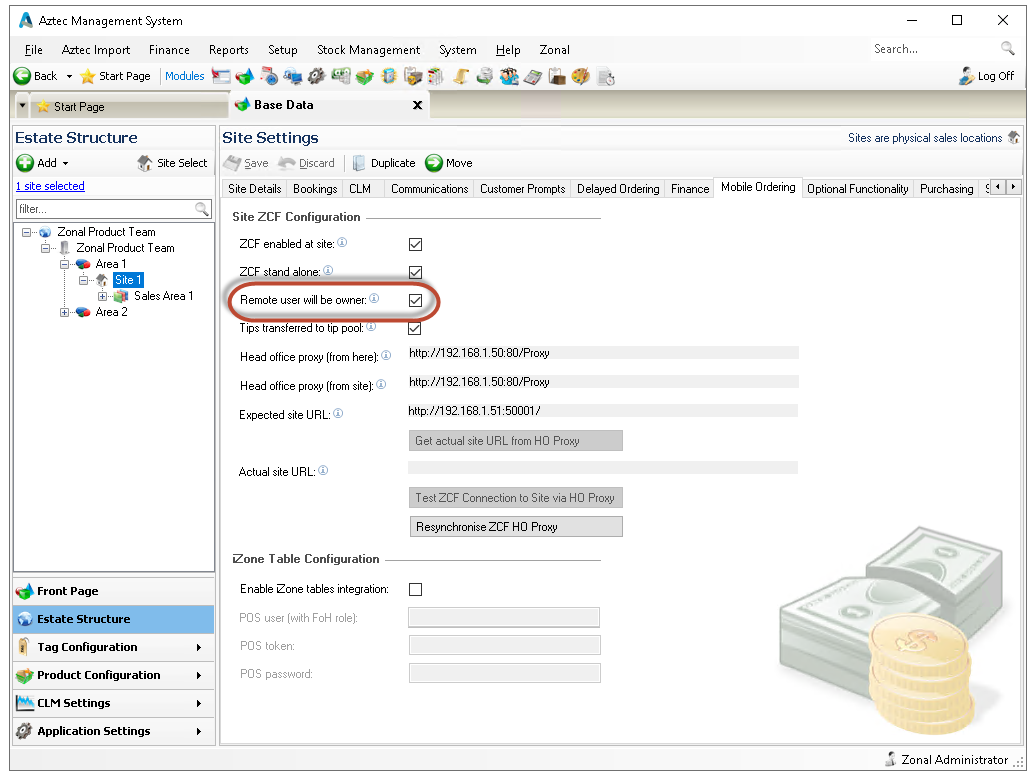Click info icon beside Expected site URL
Viewport: 1034px width, 775px height.
338,414
